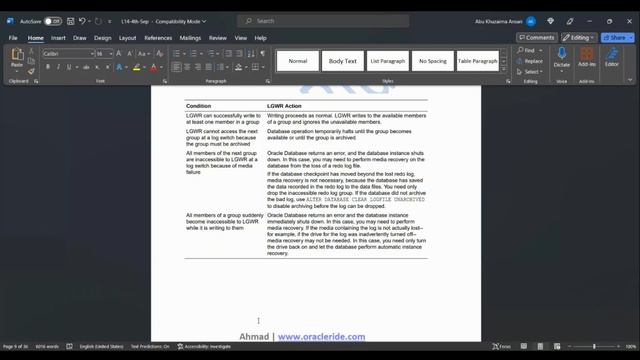Switch to the References tab
The image size is (640, 360).
158,38
